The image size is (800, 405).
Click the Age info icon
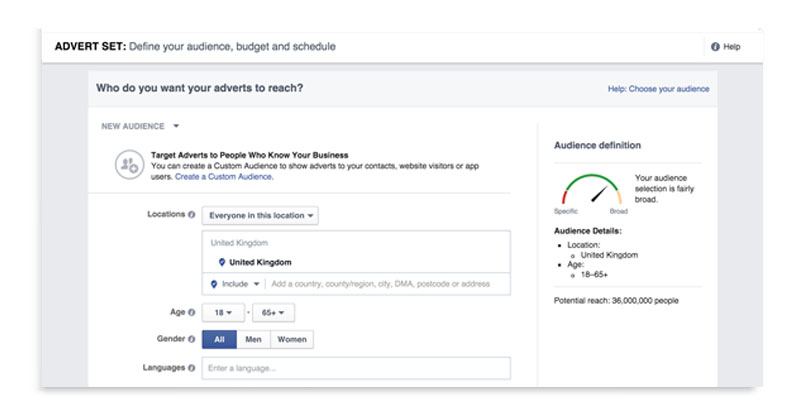191,312
